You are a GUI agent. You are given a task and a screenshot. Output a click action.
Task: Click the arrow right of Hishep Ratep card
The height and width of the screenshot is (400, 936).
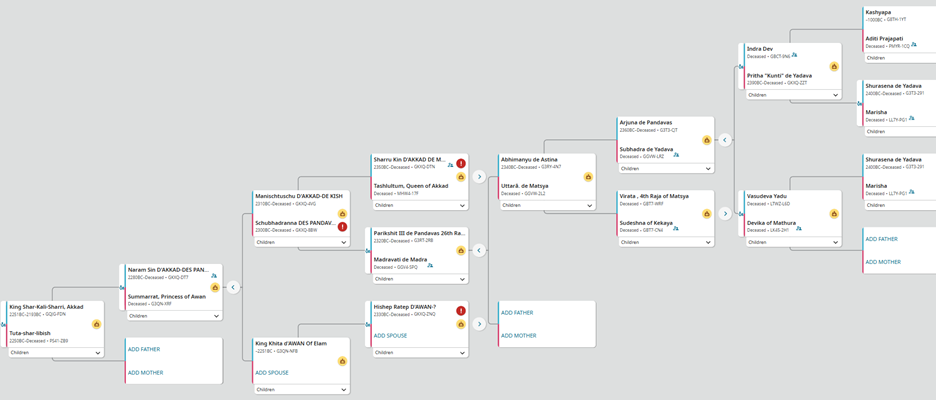[479, 323]
